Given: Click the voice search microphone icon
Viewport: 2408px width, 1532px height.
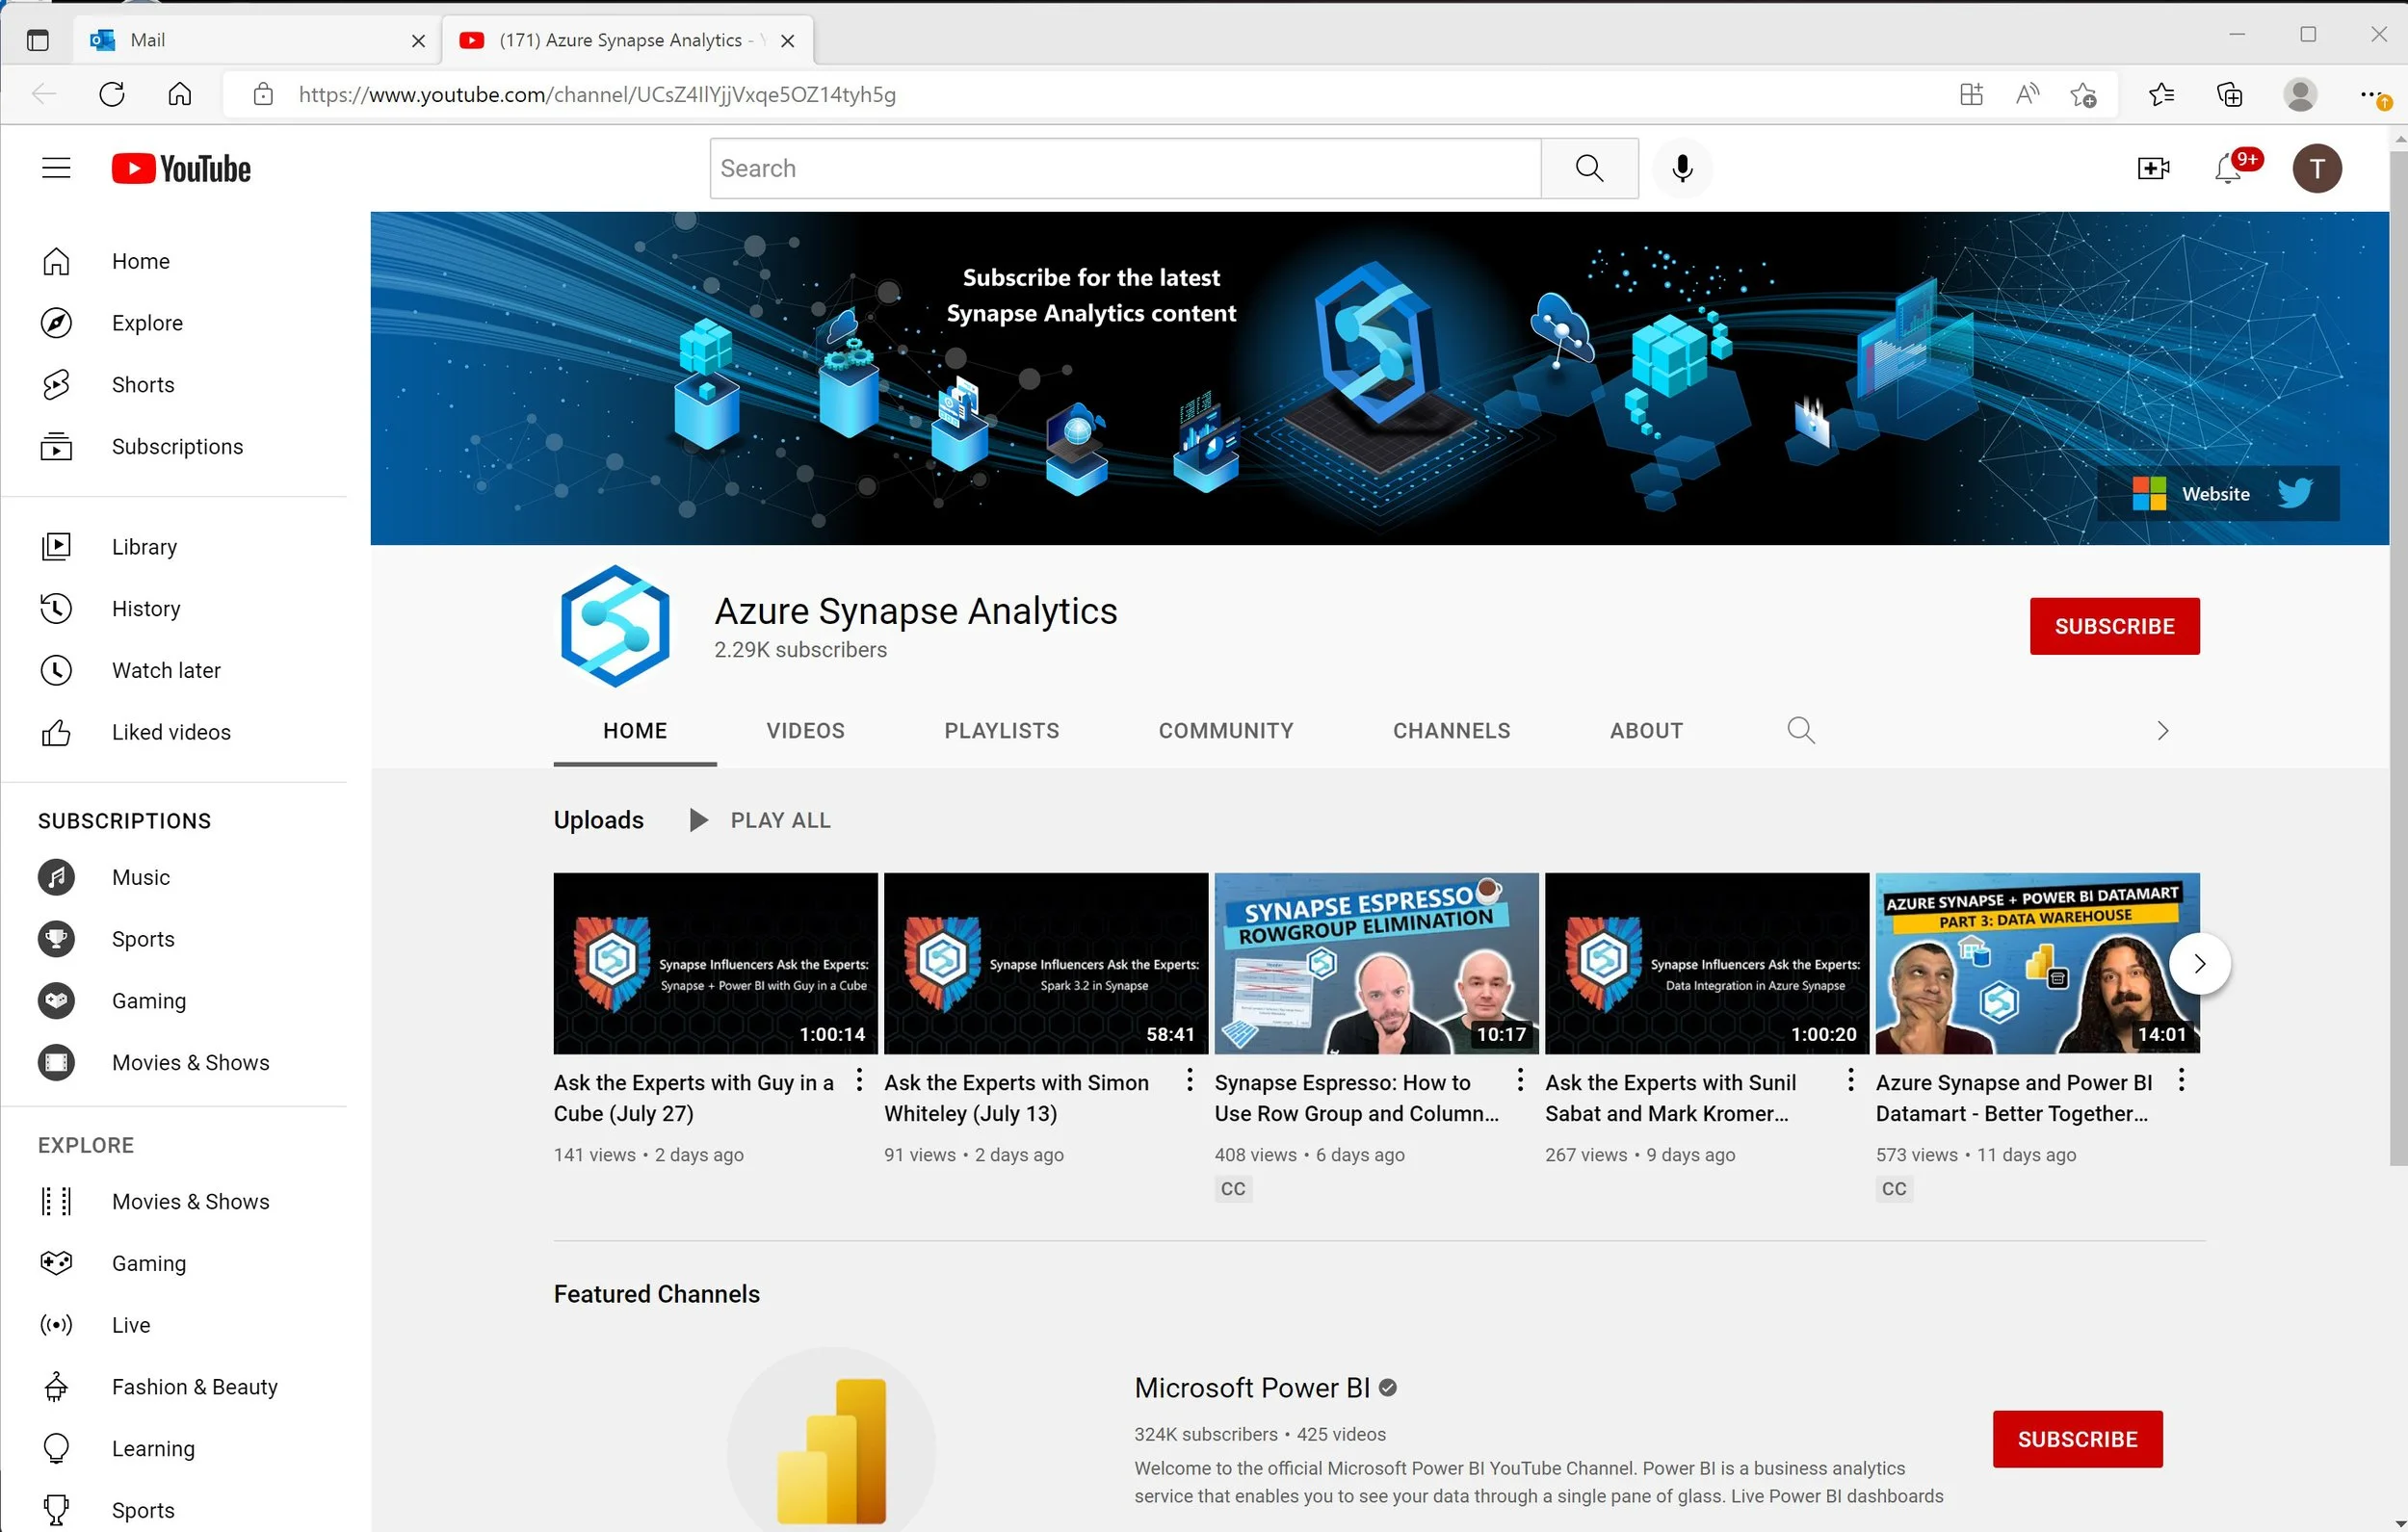Looking at the screenshot, I should [1682, 168].
